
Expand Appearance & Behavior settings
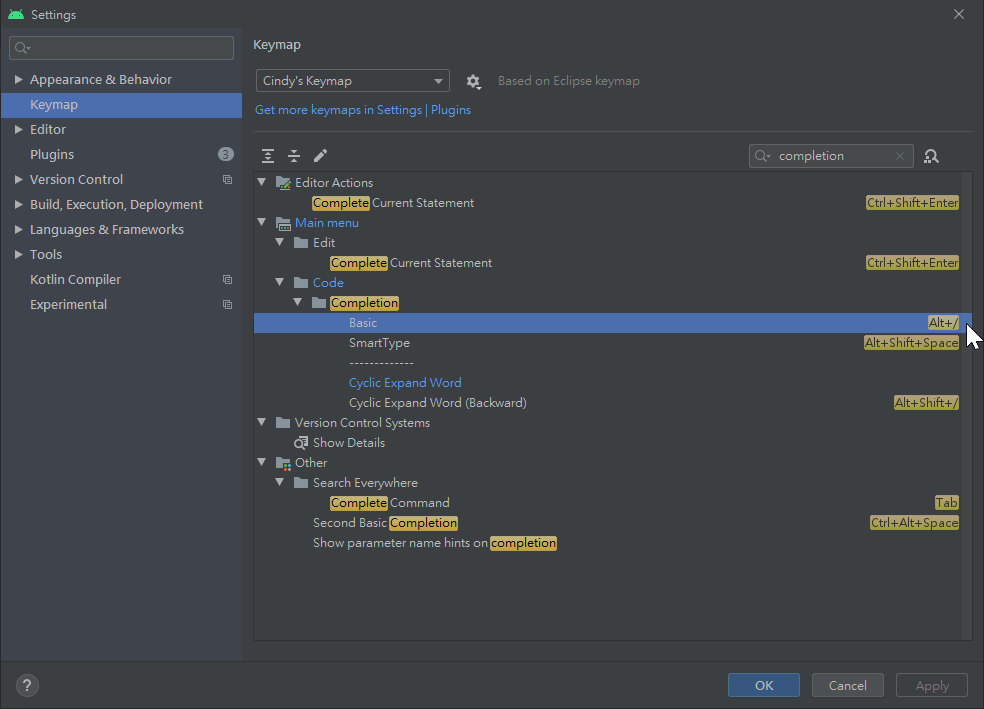[18, 79]
